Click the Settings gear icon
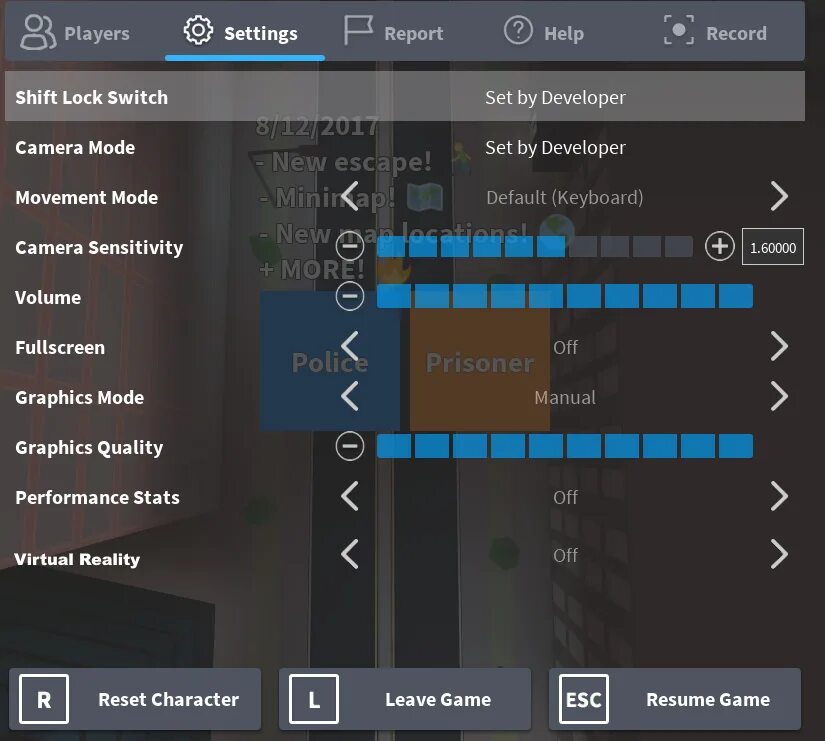Screen dimensions: 825x741 (198, 30)
